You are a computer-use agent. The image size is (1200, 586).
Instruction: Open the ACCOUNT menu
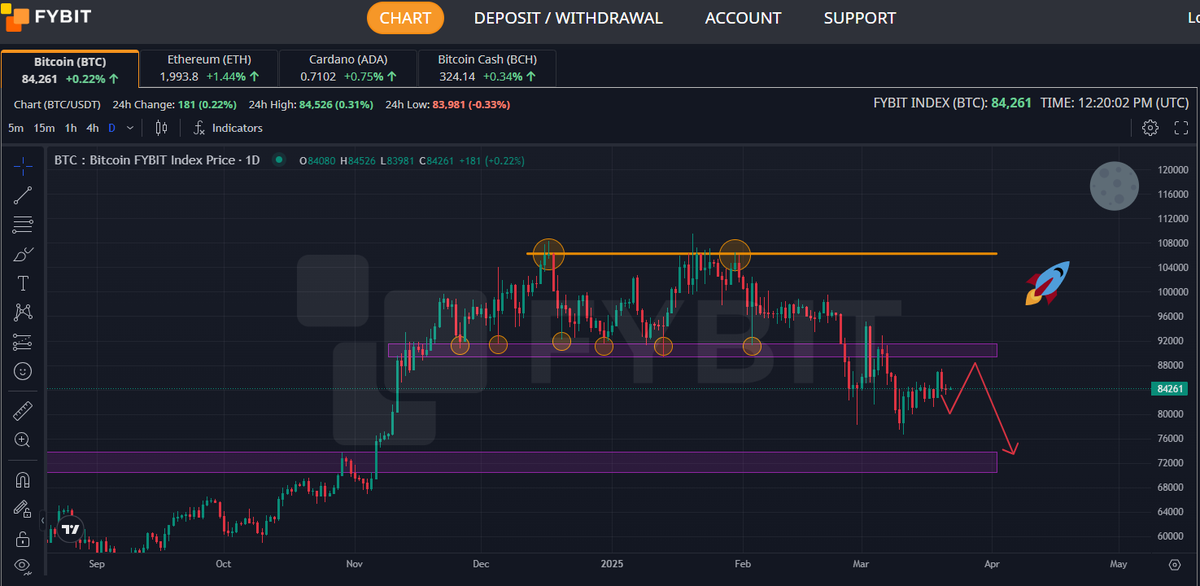743,18
